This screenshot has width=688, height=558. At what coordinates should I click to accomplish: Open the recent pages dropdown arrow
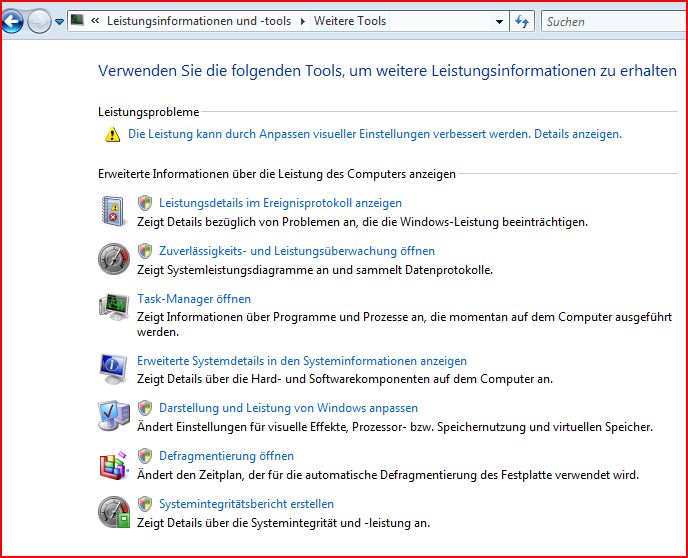pyautogui.click(x=59, y=21)
